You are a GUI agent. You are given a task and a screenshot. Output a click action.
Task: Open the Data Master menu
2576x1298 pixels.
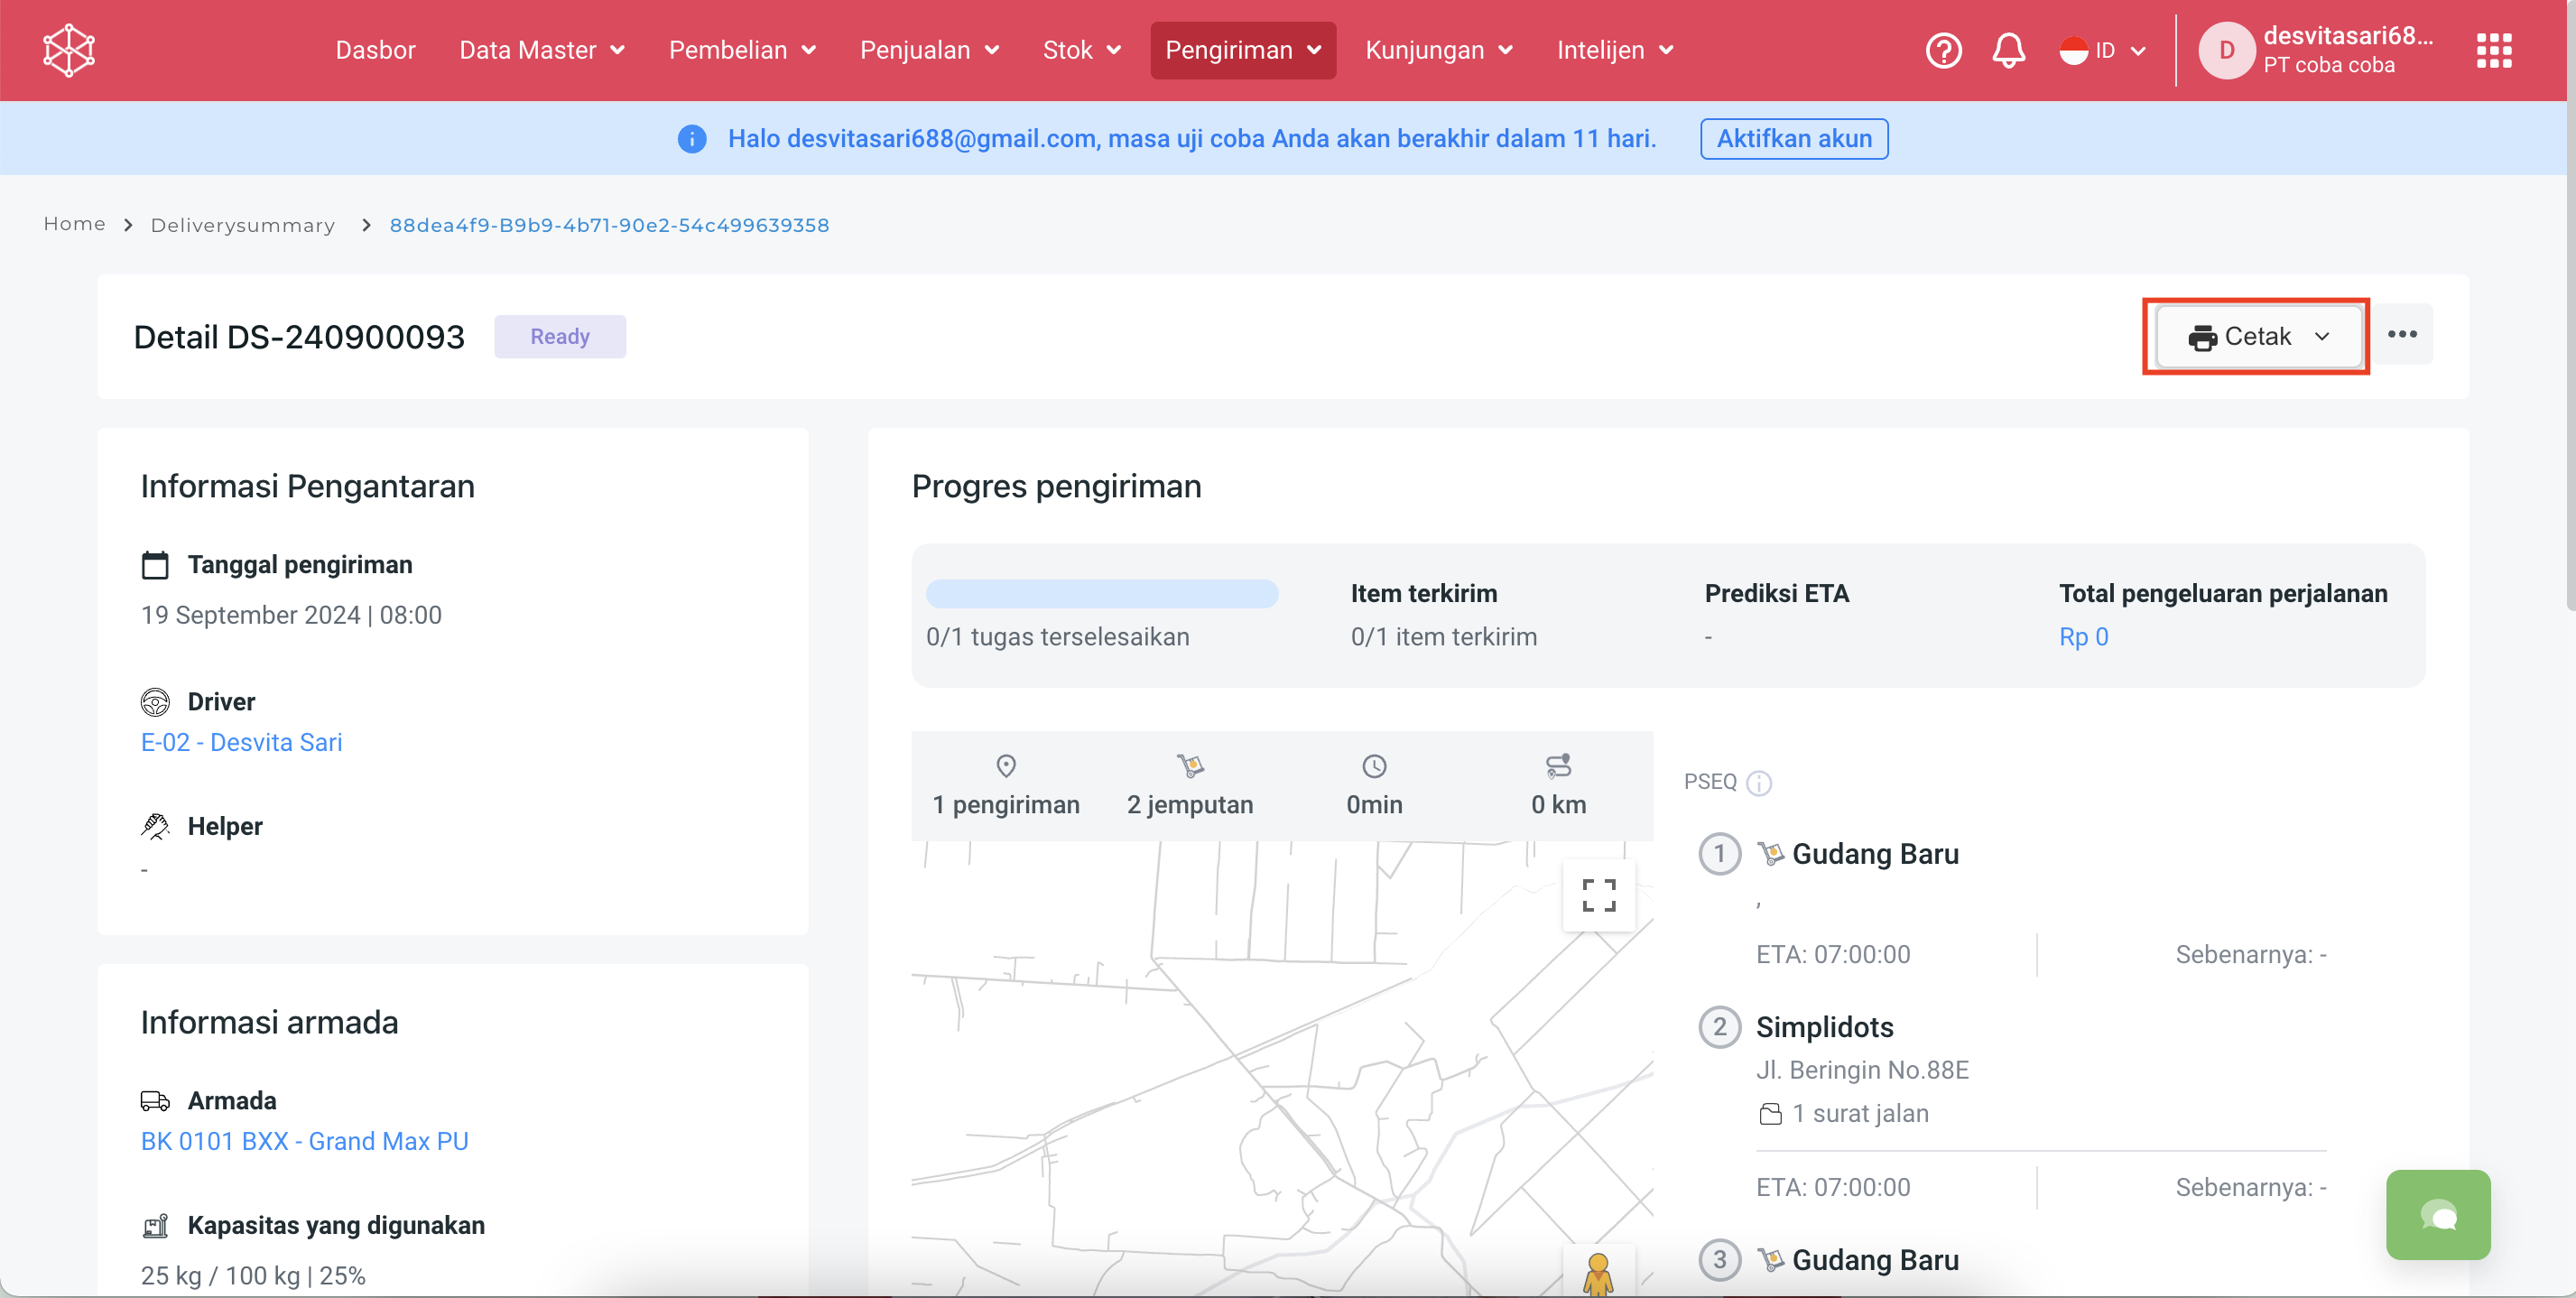click(541, 50)
